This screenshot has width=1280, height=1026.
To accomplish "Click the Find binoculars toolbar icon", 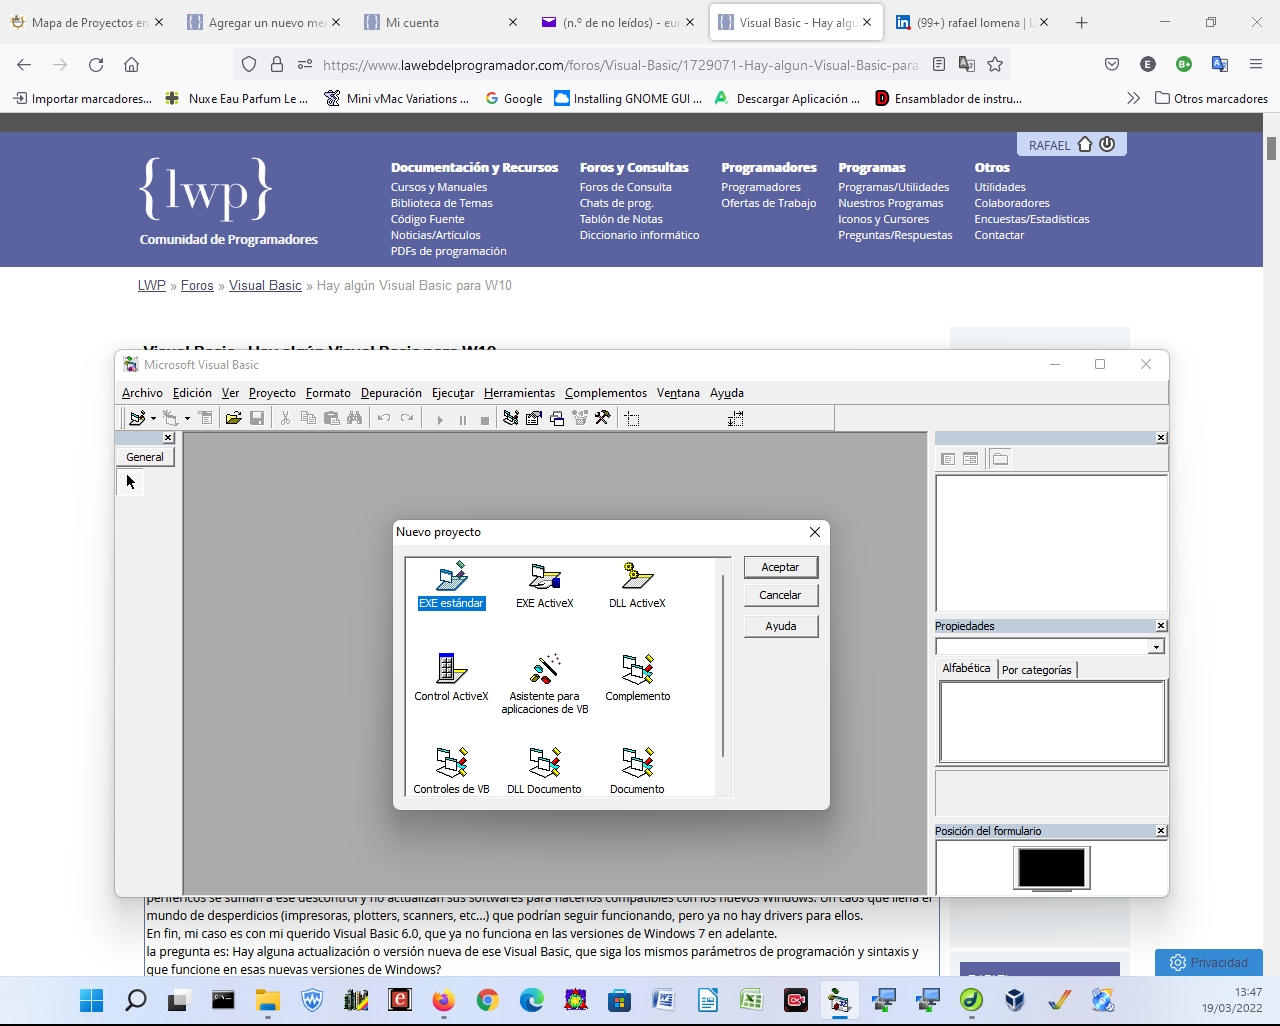I will [354, 418].
